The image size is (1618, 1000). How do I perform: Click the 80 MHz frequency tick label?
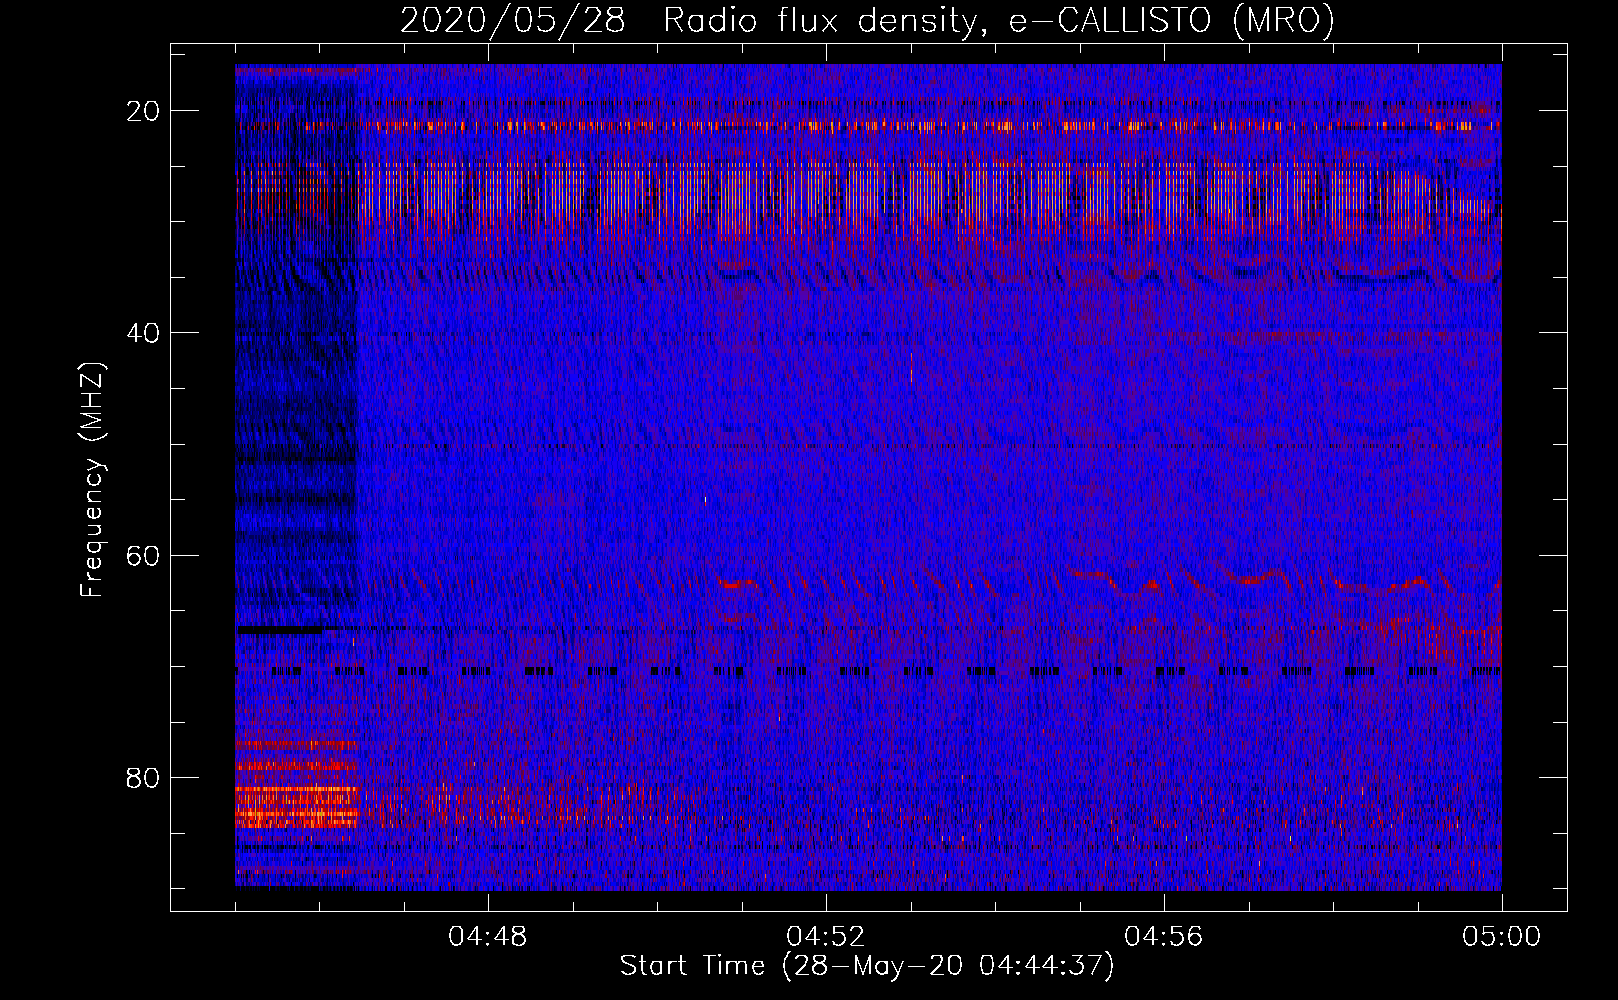[x=144, y=777]
